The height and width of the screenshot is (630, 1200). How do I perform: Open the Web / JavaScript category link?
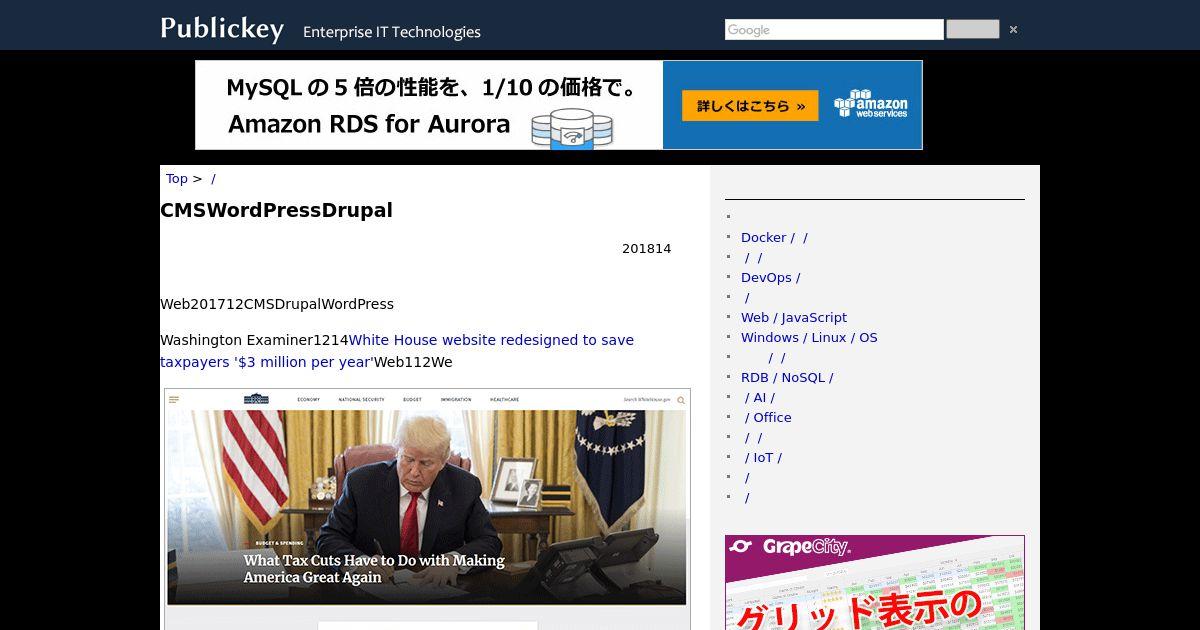[x=794, y=317]
